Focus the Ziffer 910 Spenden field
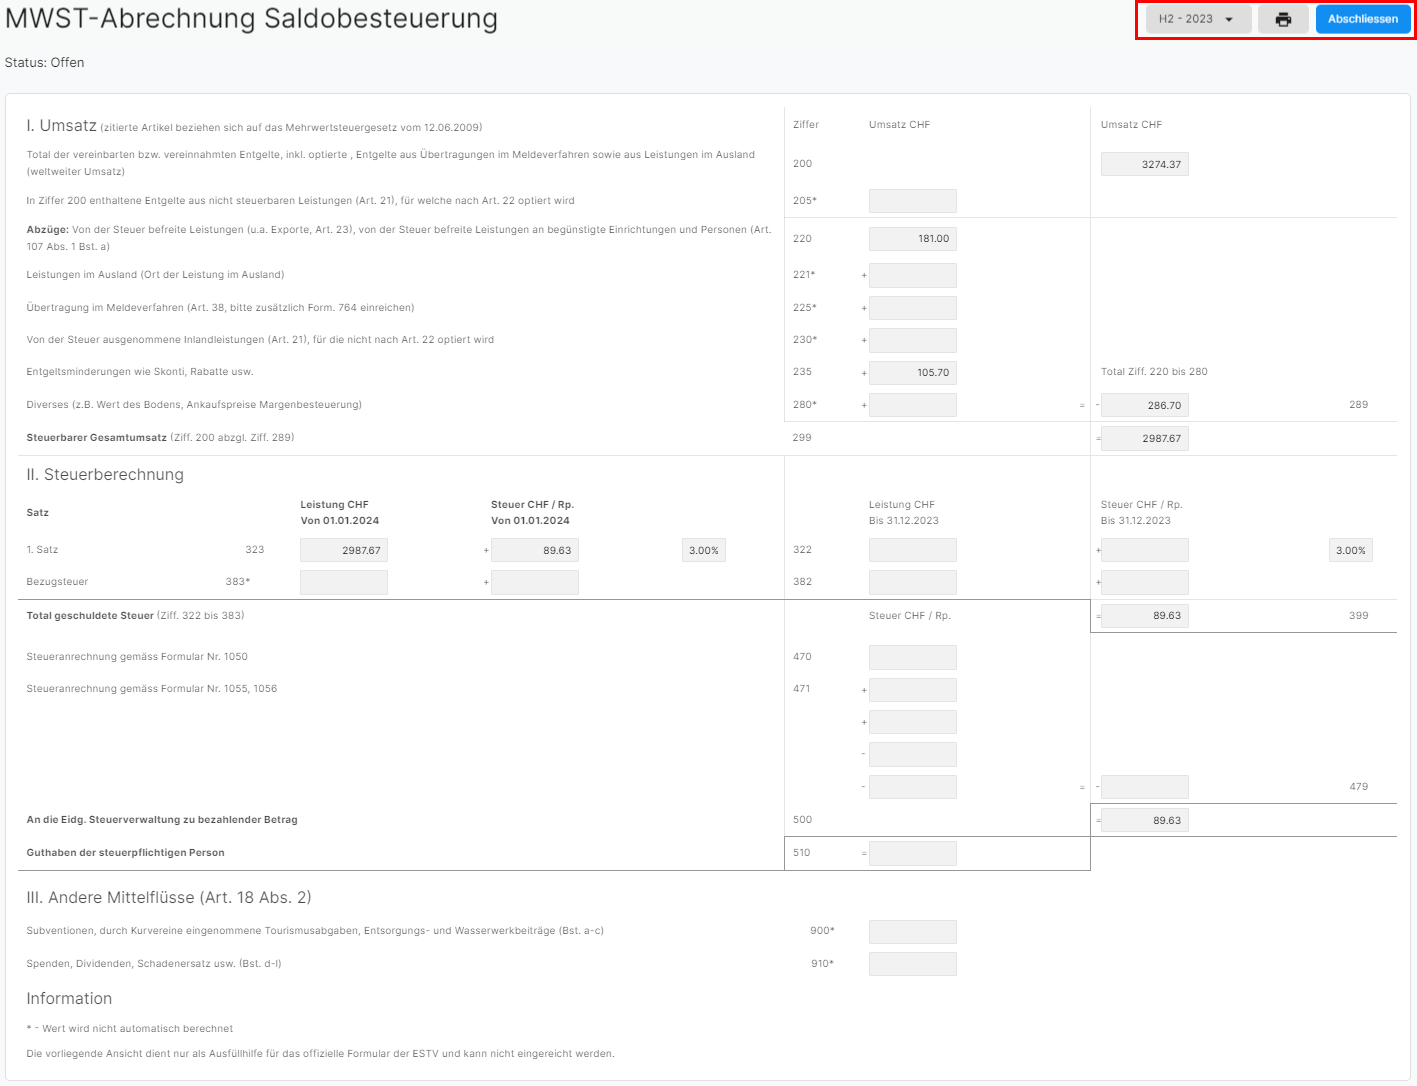This screenshot has height=1086, width=1417. point(913,964)
